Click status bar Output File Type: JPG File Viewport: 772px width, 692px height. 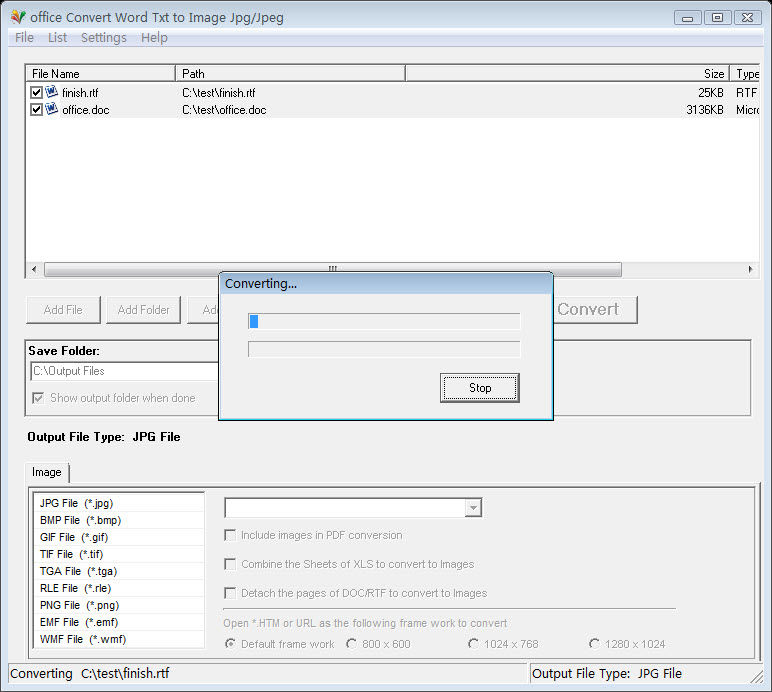coord(607,673)
